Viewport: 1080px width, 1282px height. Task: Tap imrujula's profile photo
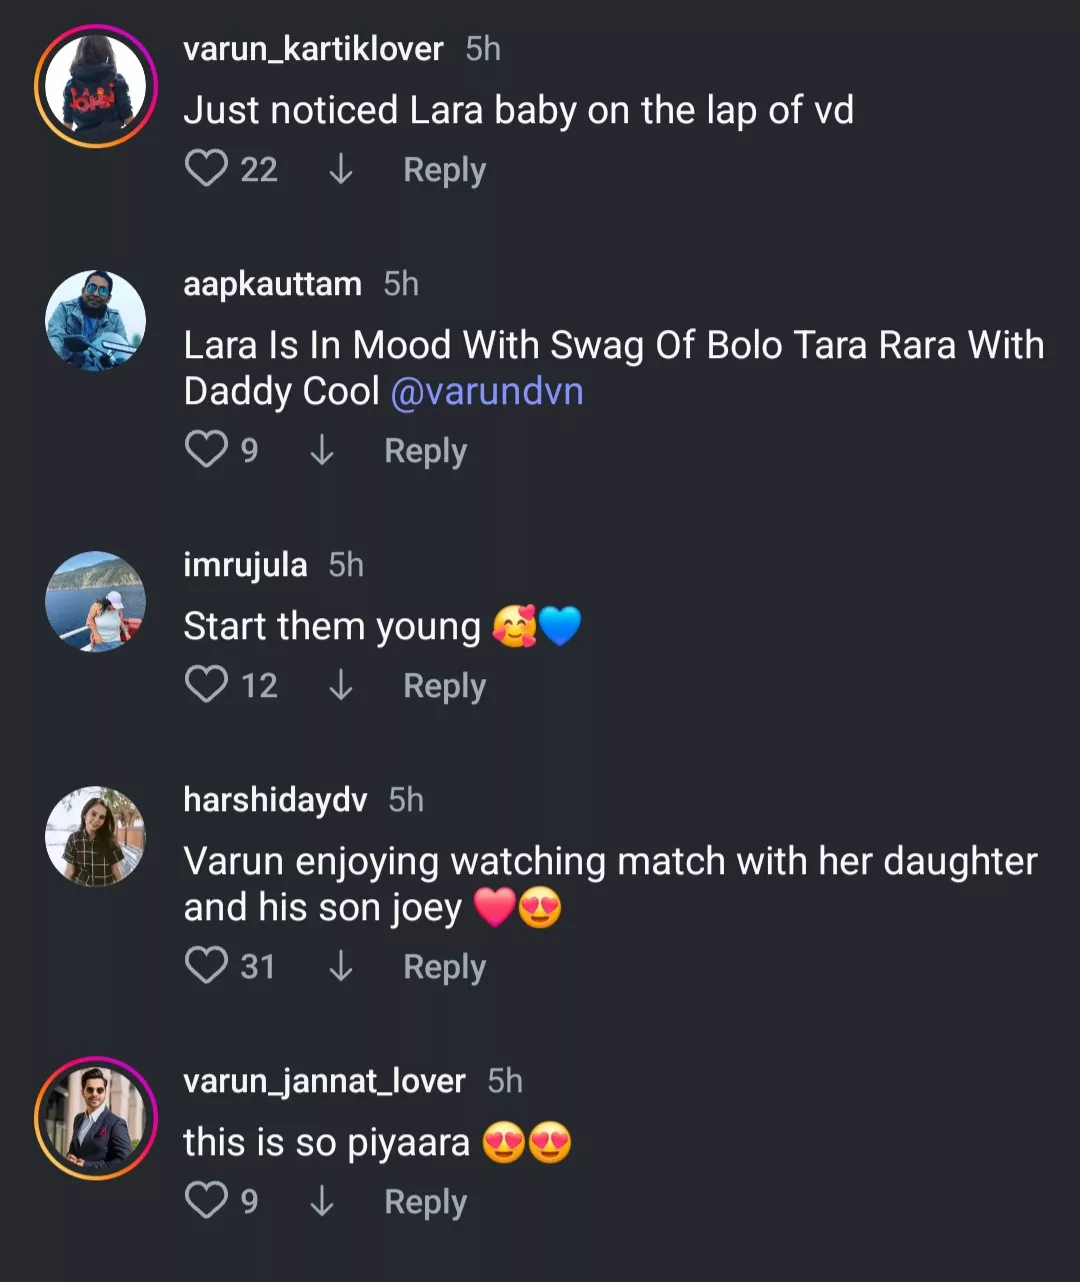click(x=96, y=601)
